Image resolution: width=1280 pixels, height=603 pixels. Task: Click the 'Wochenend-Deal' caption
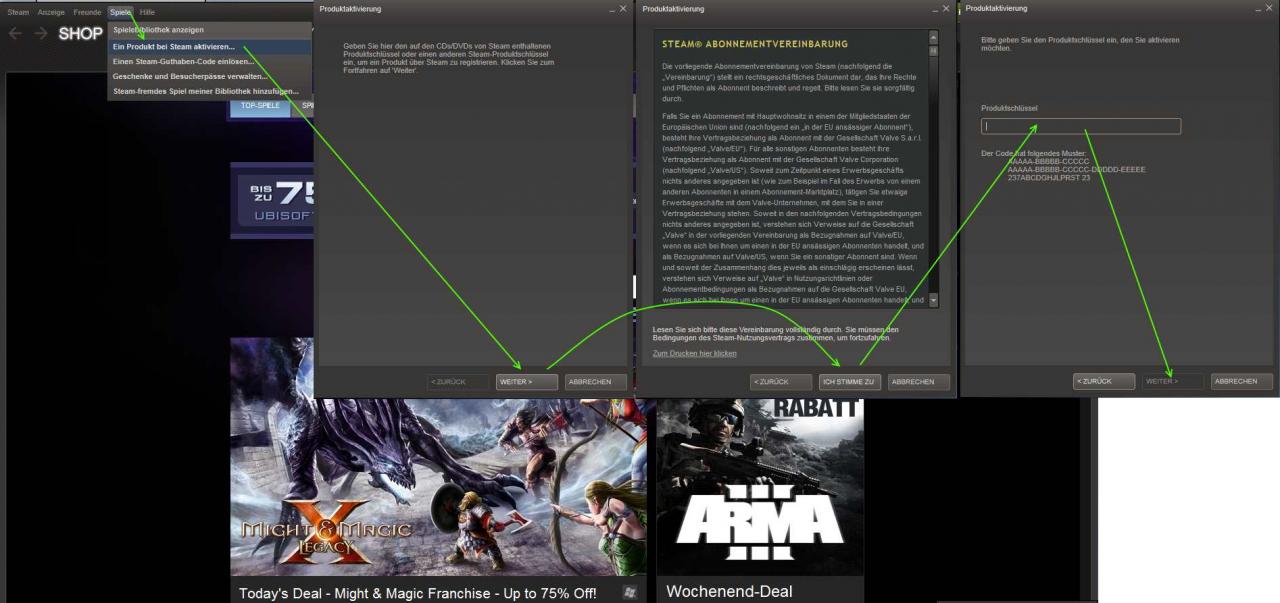(729, 592)
